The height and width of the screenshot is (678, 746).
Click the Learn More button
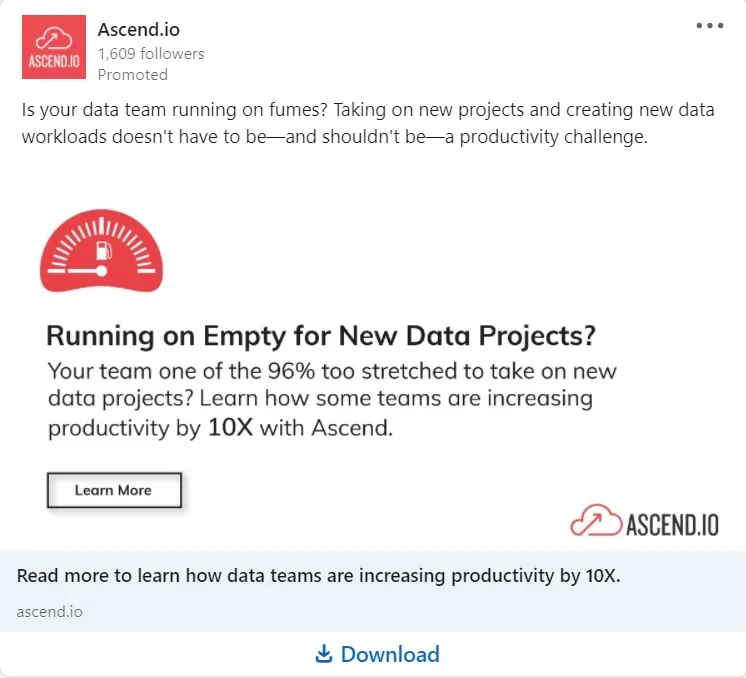pos(114,490)
